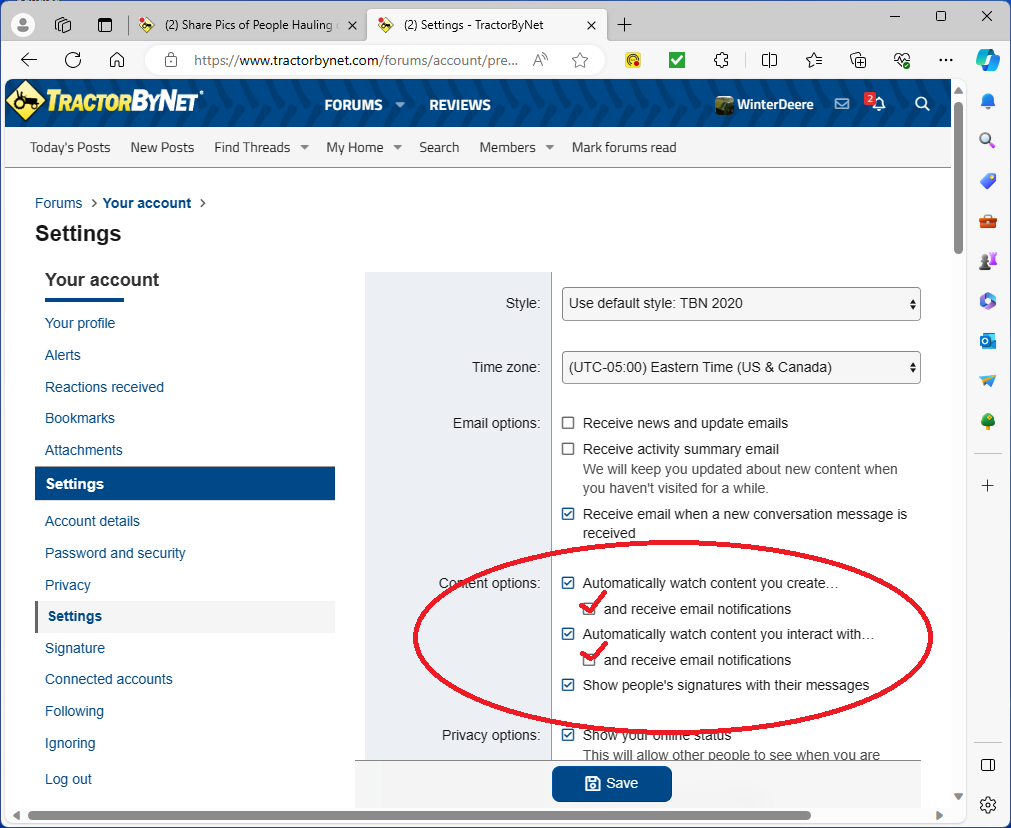Image resolution: width=1011 pixels, height=828 pixels.
Task: Toggle email on new conversation message checkbox
Action: 567,514
